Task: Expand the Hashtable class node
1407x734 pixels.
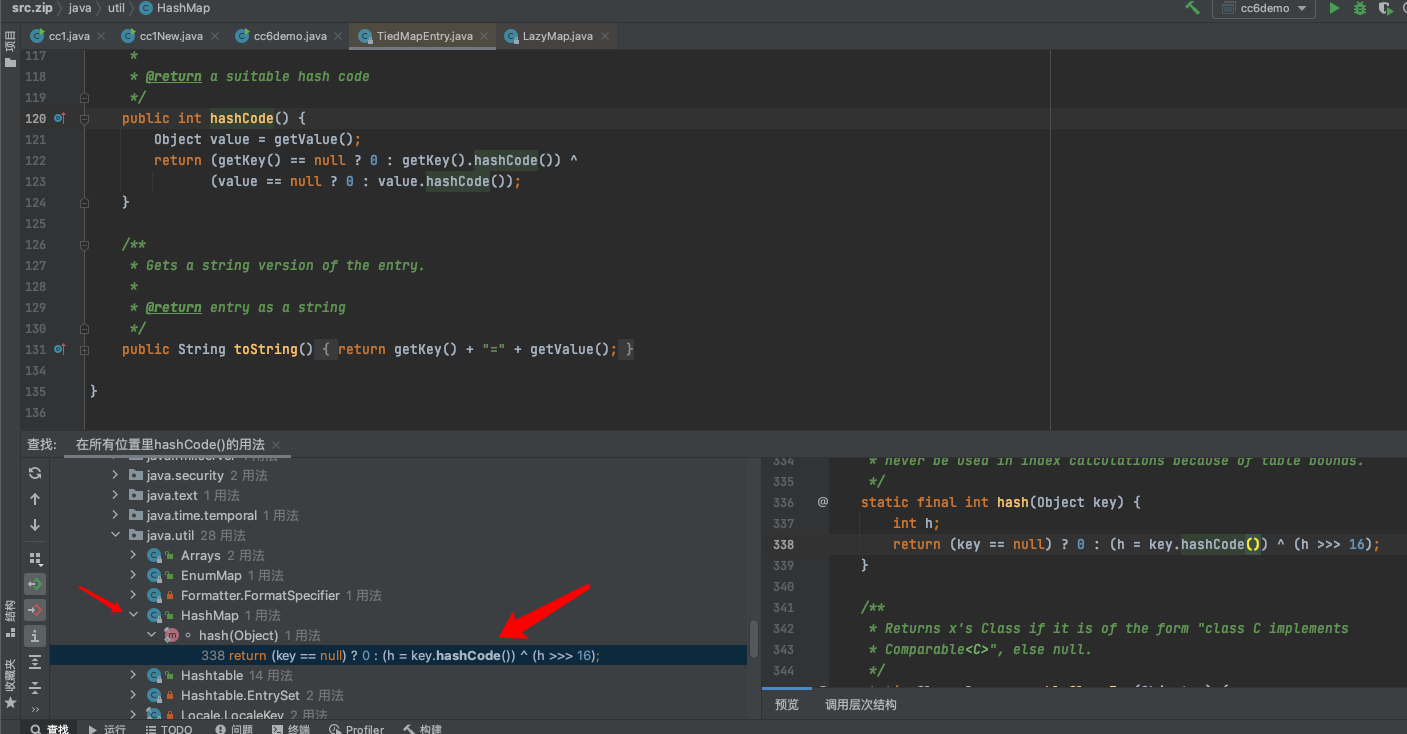Action: [133, 675]
